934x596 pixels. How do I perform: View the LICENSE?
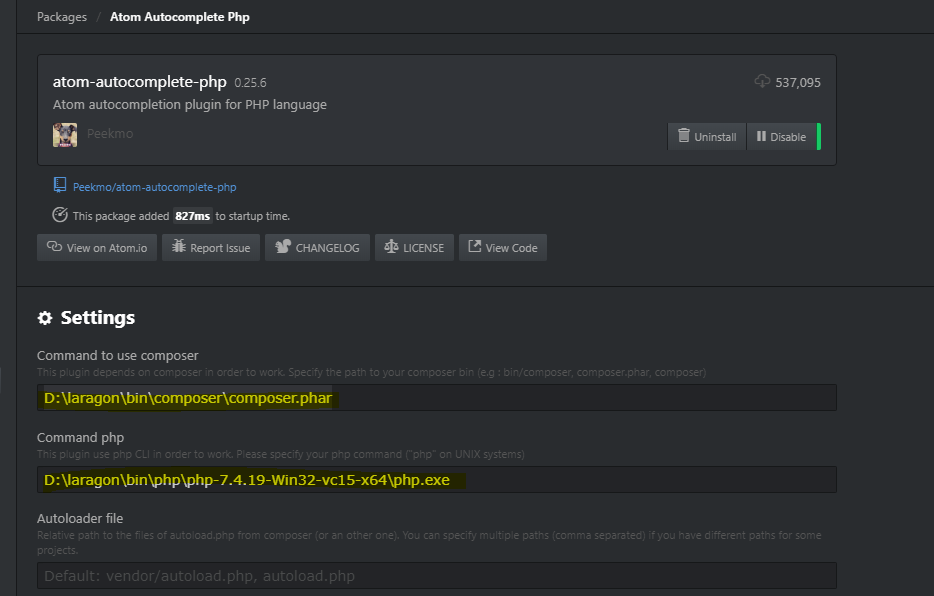[415, 248]
